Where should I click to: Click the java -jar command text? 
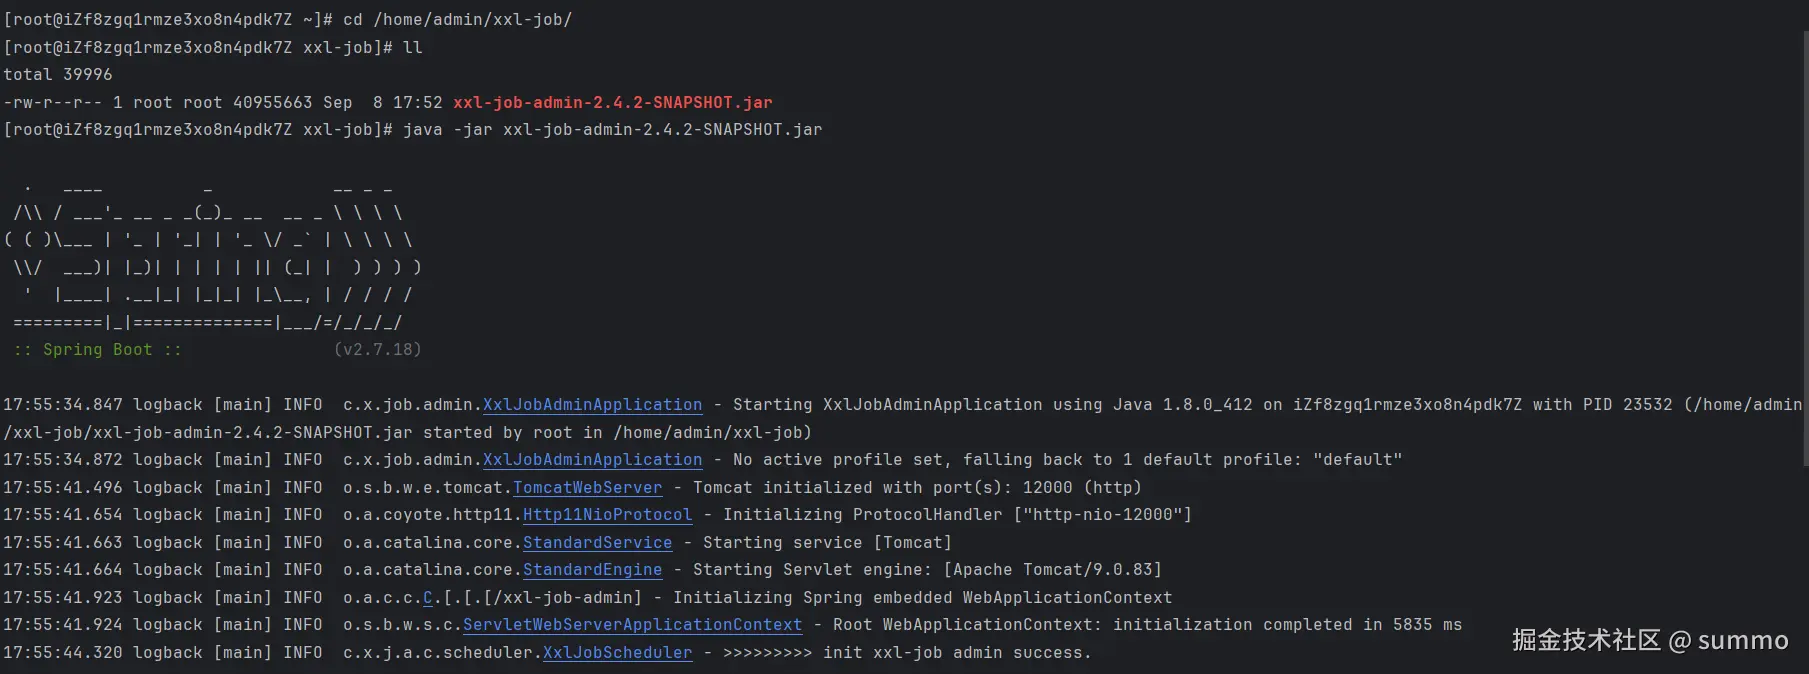612,130
